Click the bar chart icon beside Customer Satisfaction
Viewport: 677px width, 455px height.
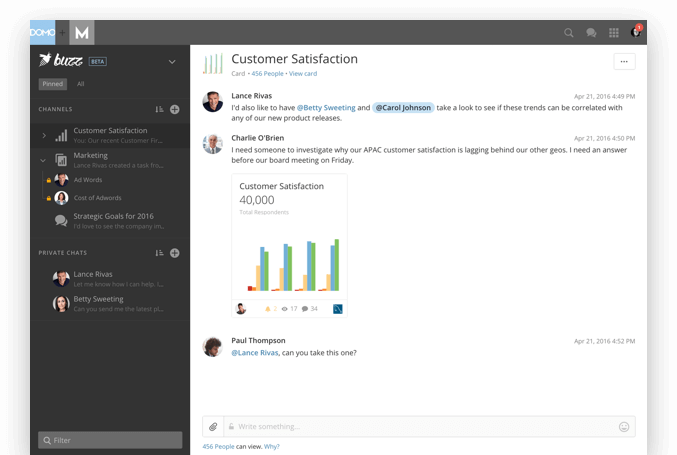(x=61, y=136)
